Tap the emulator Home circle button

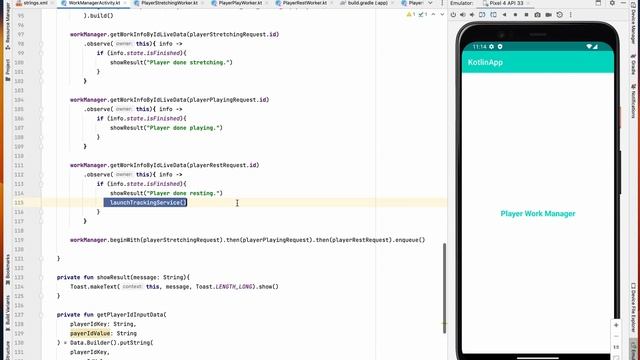(516, 15)
